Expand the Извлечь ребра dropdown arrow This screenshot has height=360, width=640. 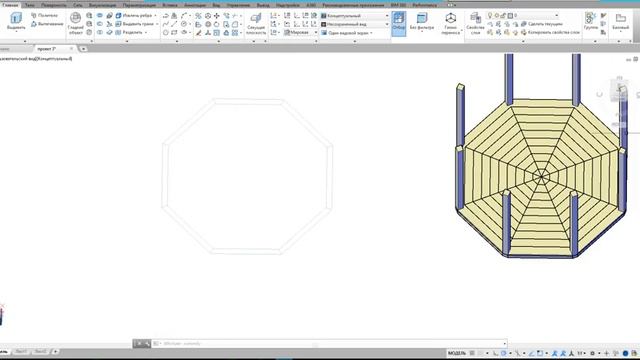pyautogui.click(x=155, y=16)
